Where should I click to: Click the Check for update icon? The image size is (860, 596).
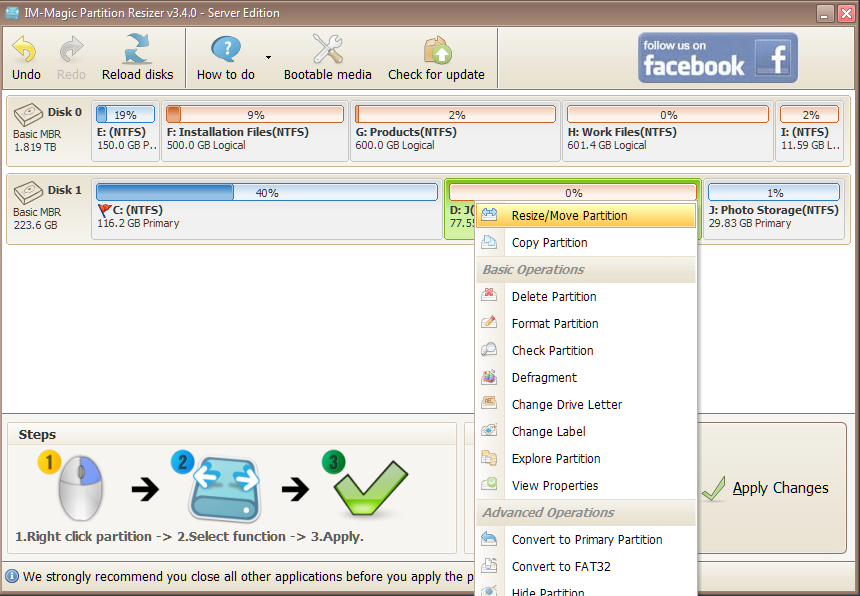(436, 50)
